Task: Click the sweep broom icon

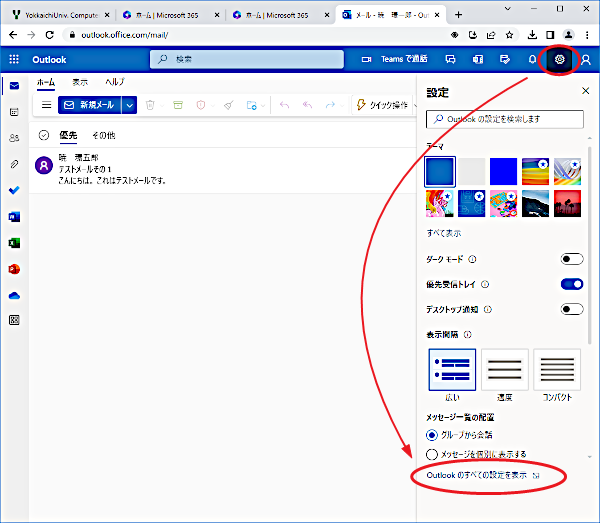Action: [229, 105]
